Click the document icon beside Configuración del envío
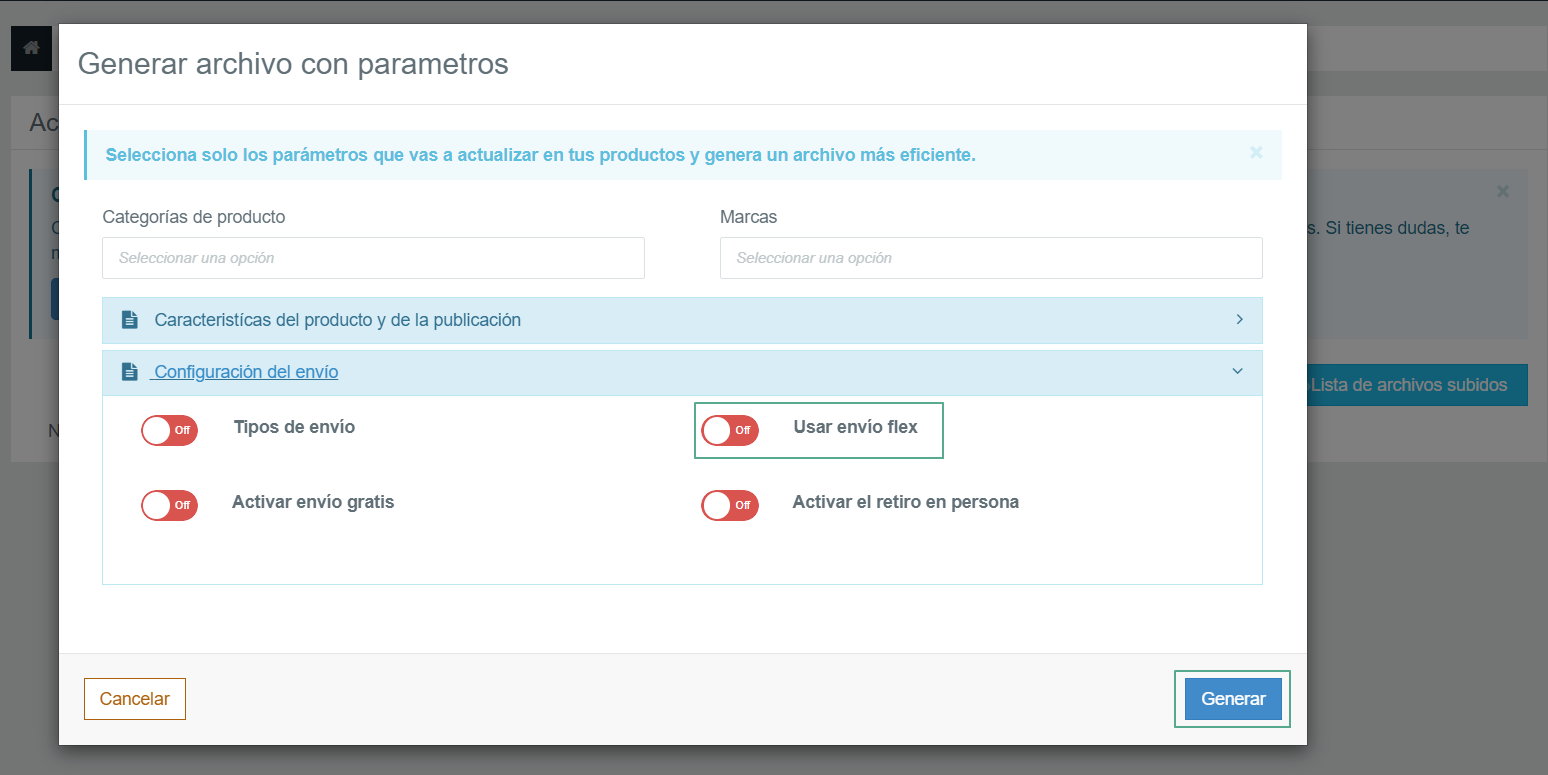This screenshot has height=775, width=1548. point(129,372)
